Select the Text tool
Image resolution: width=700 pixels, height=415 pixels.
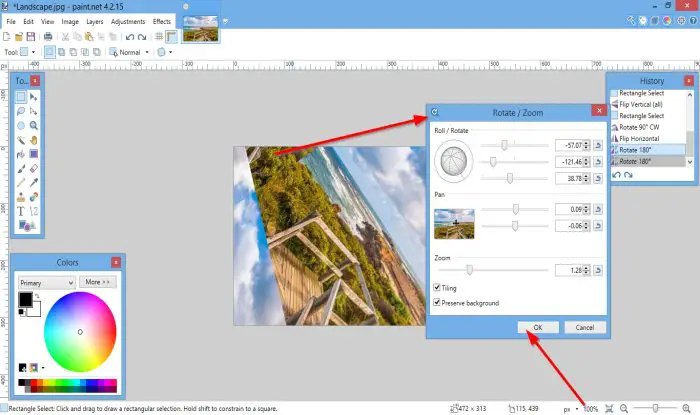tap(21, 211)
